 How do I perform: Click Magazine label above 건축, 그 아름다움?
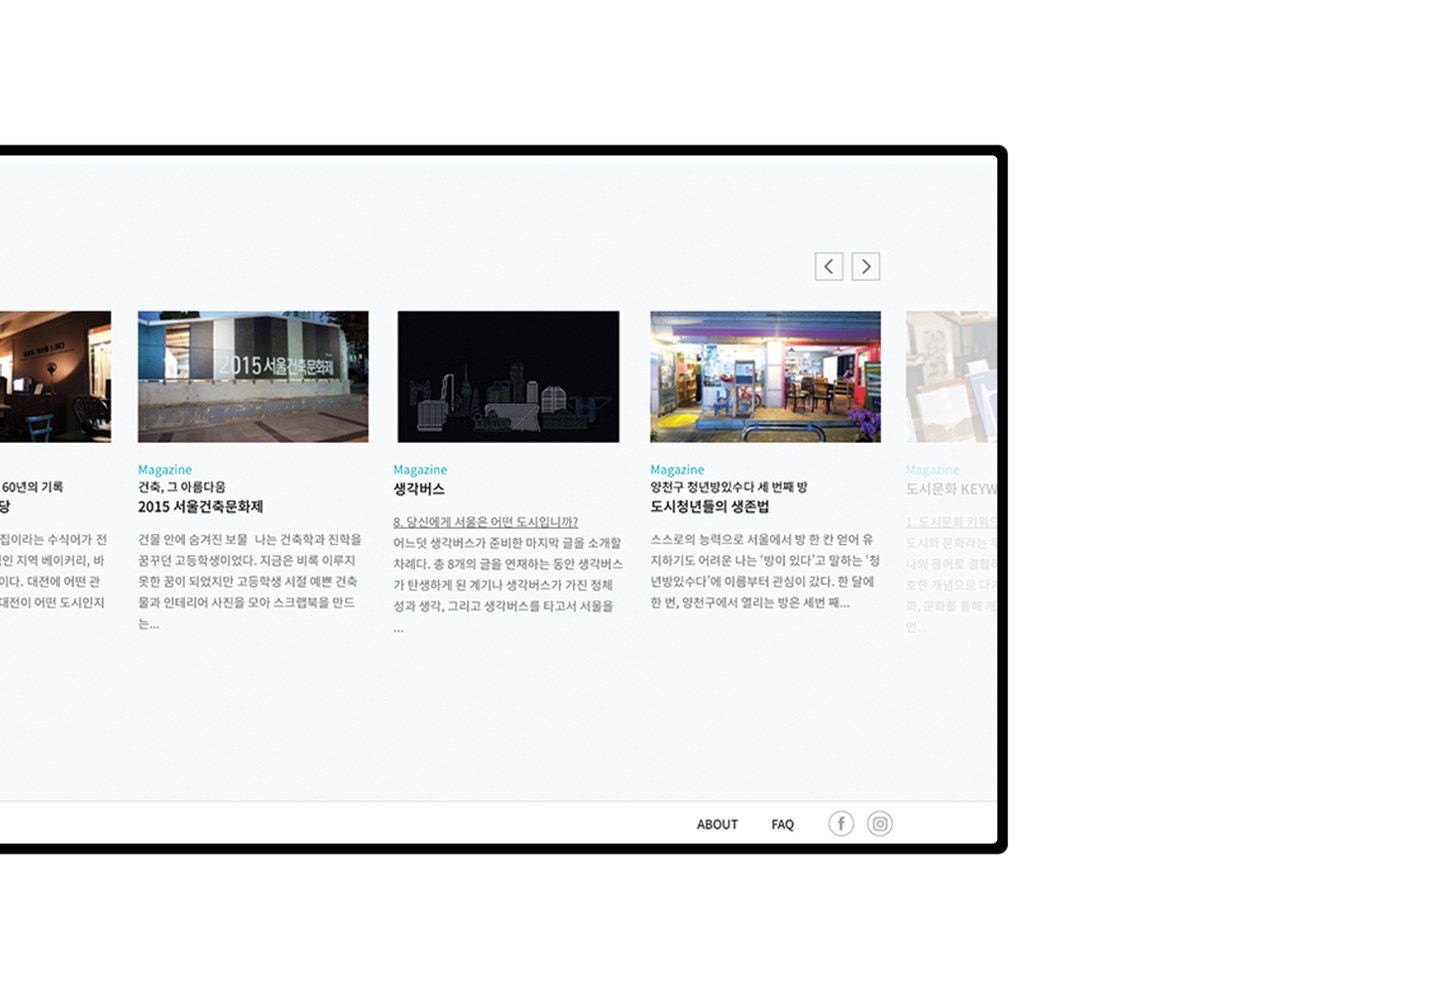(165, 469)
